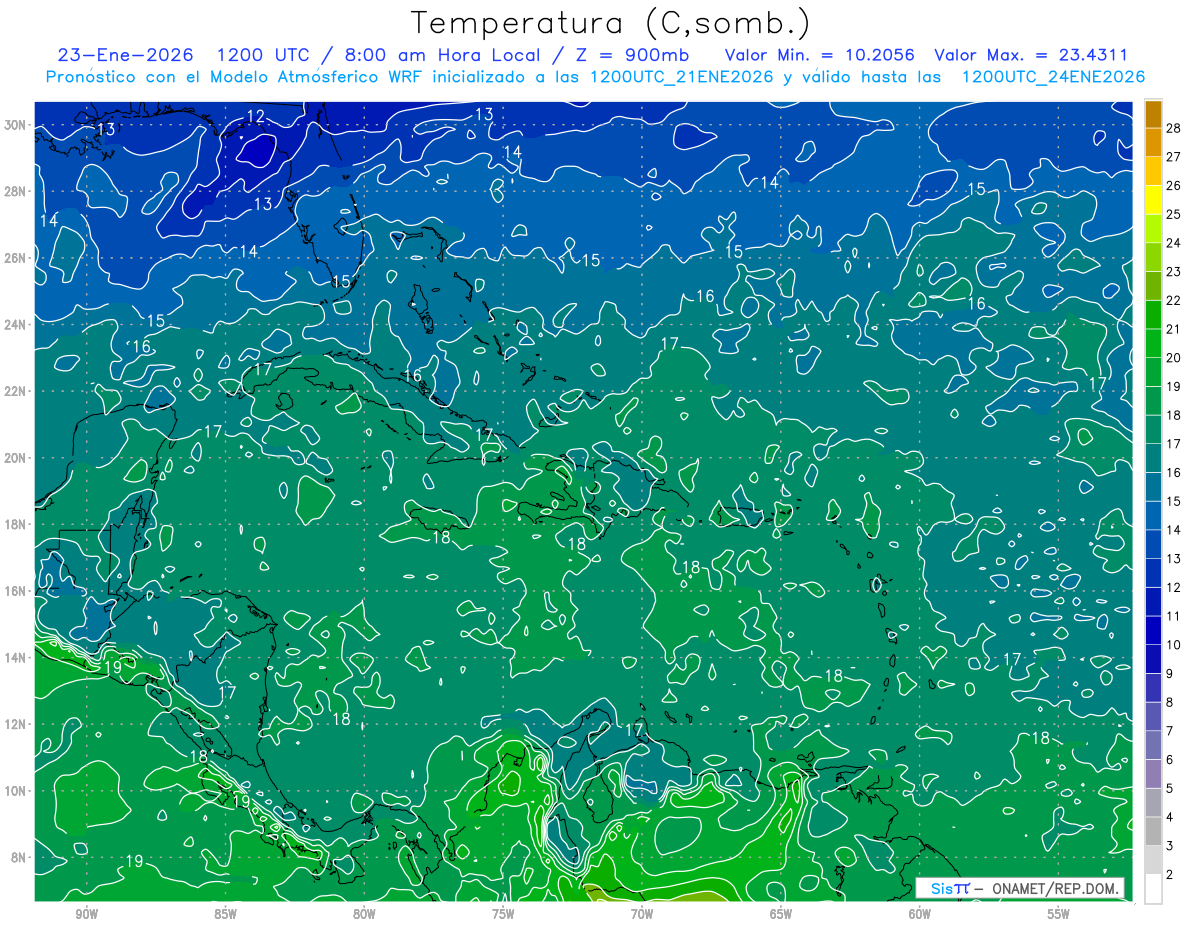Viewport: 1200px width, 927px height.
Task: Click the color legend value 11
Action: pos(1174,616)
